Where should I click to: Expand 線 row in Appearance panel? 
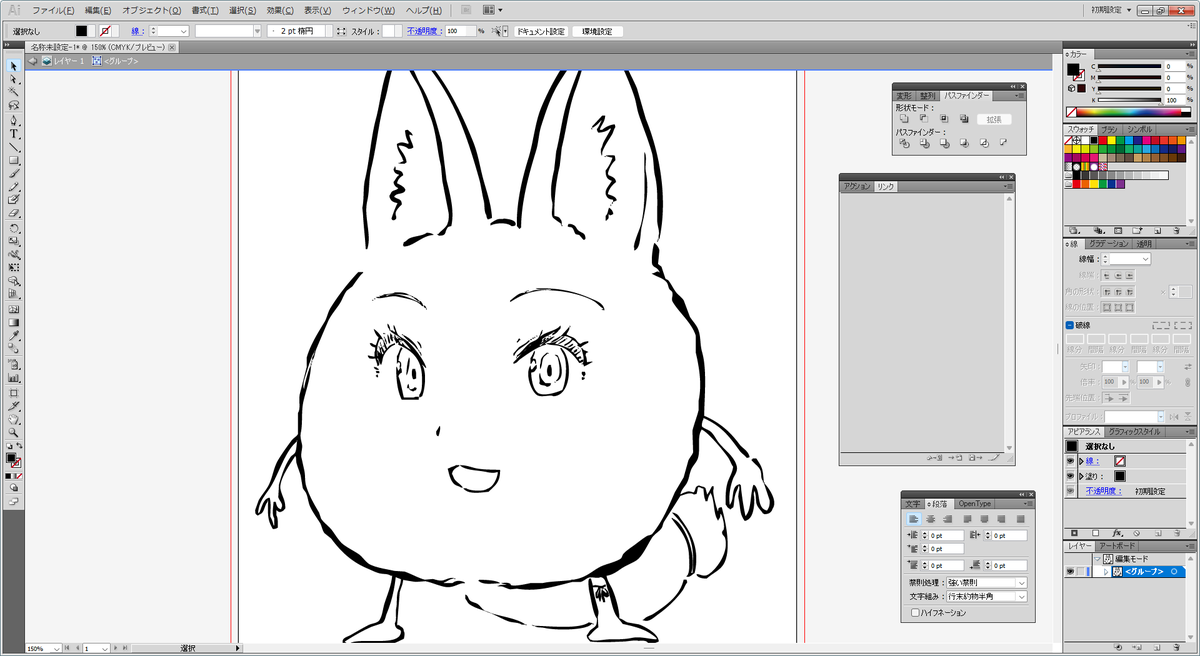(x=1081, y=461)
